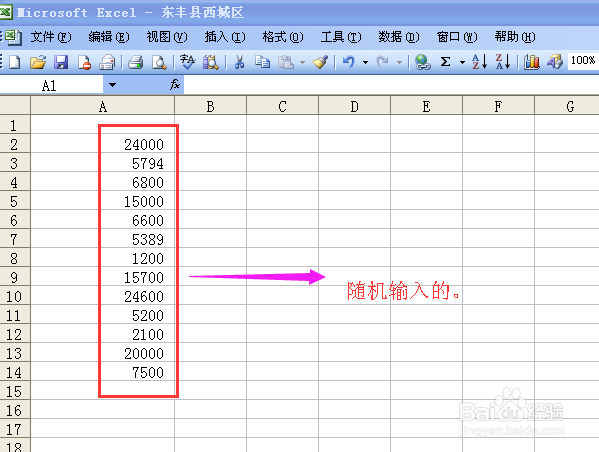Select column F header
599x452 pixels.
(x=498, y=105)
